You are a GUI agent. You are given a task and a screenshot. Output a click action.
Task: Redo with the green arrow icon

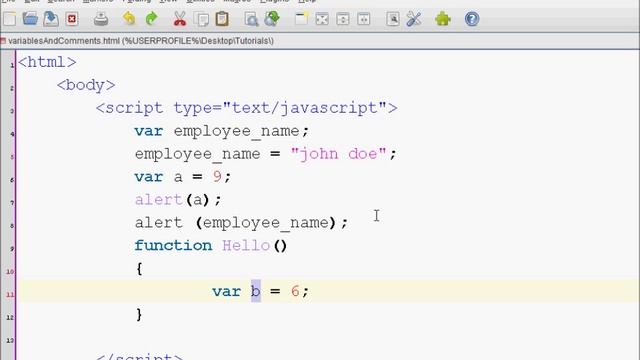[x=151, y=19]
